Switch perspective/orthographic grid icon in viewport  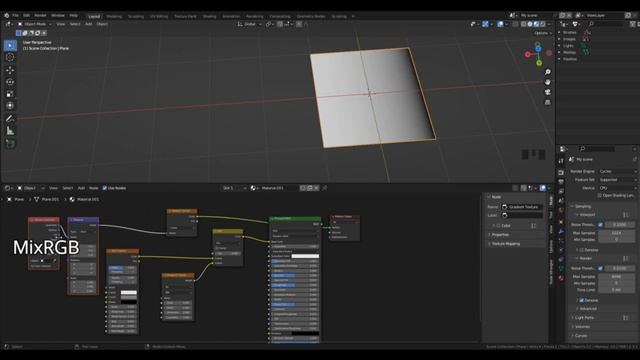(548, 102)
